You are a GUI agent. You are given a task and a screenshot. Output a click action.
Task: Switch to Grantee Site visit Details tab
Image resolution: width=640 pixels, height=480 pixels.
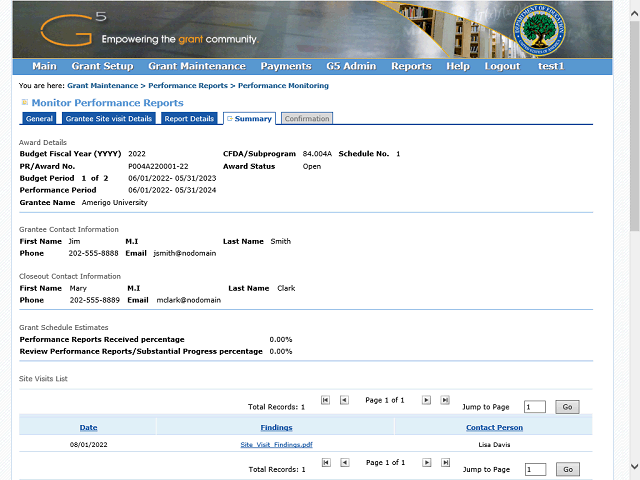click(x=109, y=119)
